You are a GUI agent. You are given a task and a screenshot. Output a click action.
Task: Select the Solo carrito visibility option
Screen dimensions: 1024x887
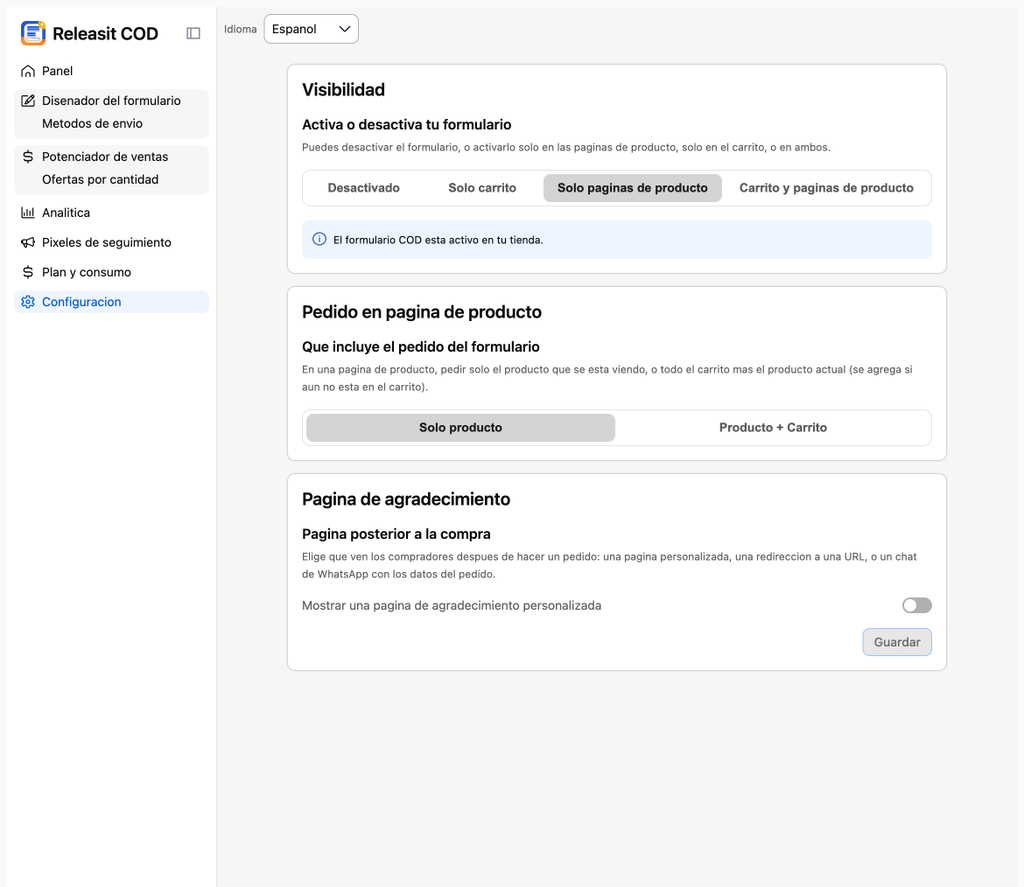pyautogui.click(x=482, y=188)
